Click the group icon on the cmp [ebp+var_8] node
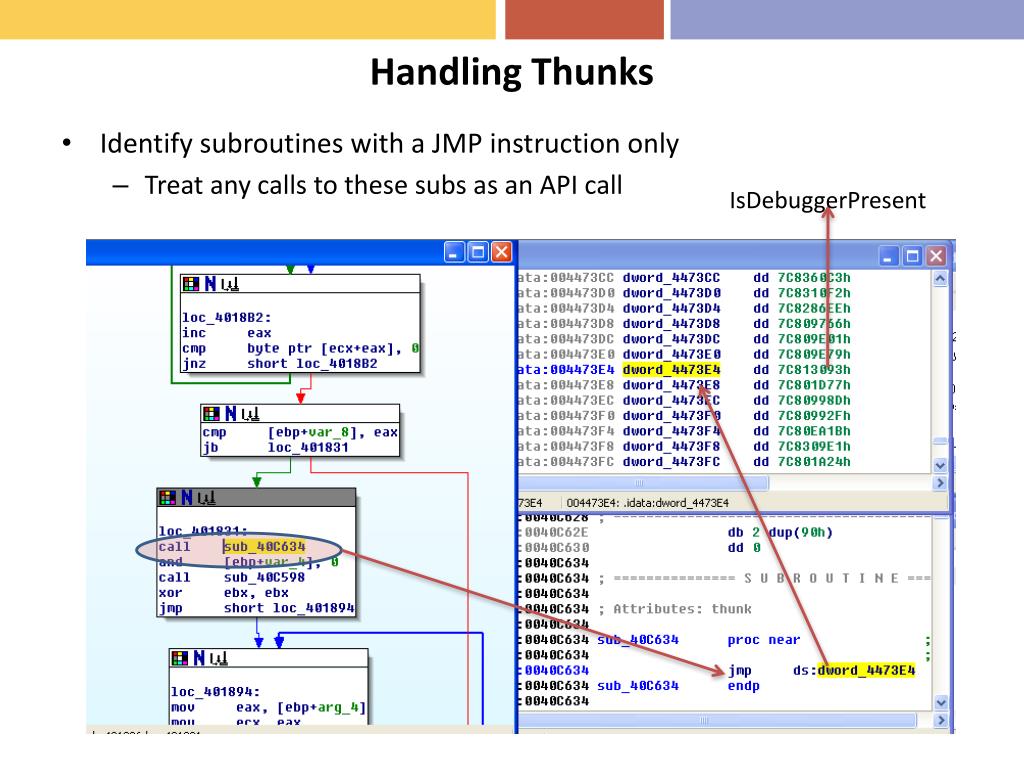This screenshot has width=1024, height=768. (250, 414)
